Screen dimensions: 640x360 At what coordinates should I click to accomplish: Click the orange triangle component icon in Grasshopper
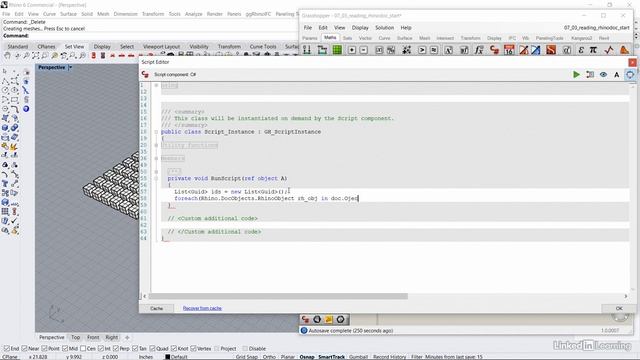click(624, 50)
